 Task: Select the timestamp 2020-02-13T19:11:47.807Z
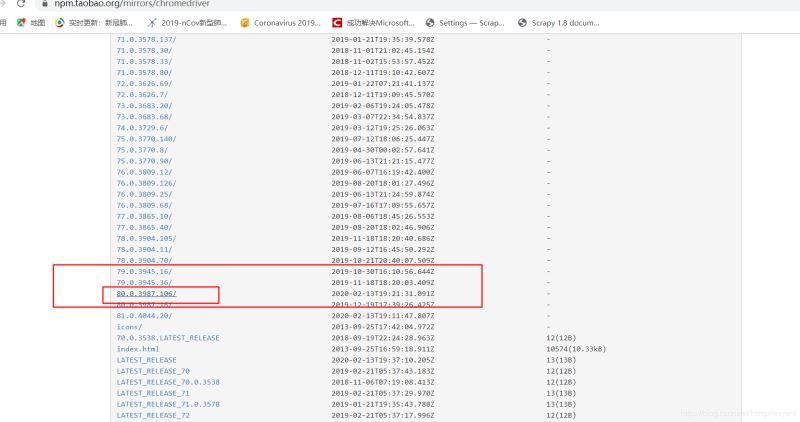coord(383,316)
